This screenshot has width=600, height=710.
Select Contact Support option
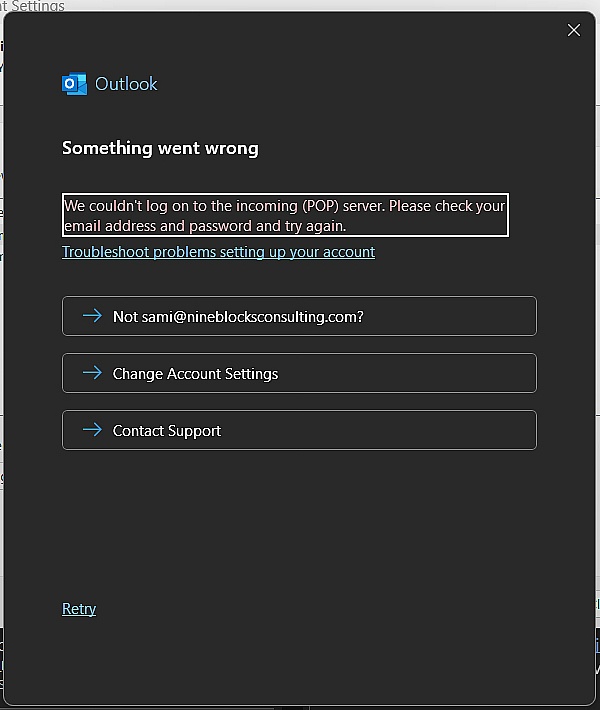(299, 430)
